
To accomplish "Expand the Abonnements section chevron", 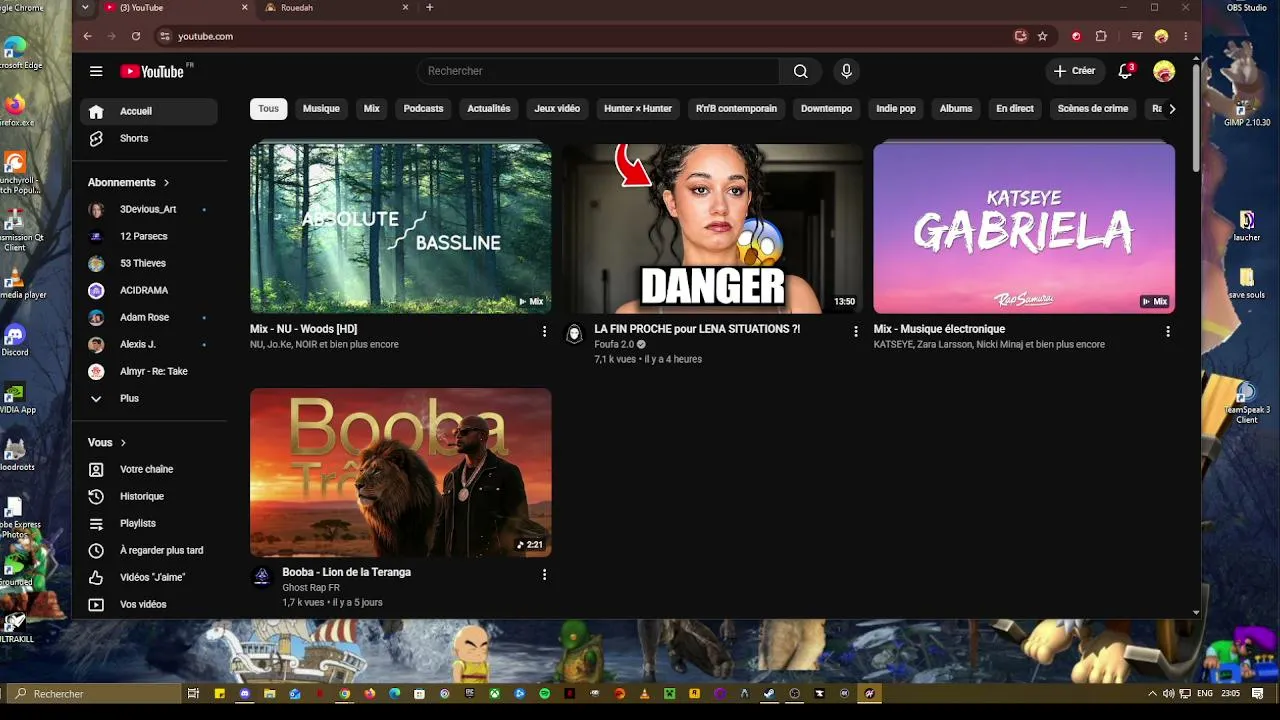I will (166, 182).
